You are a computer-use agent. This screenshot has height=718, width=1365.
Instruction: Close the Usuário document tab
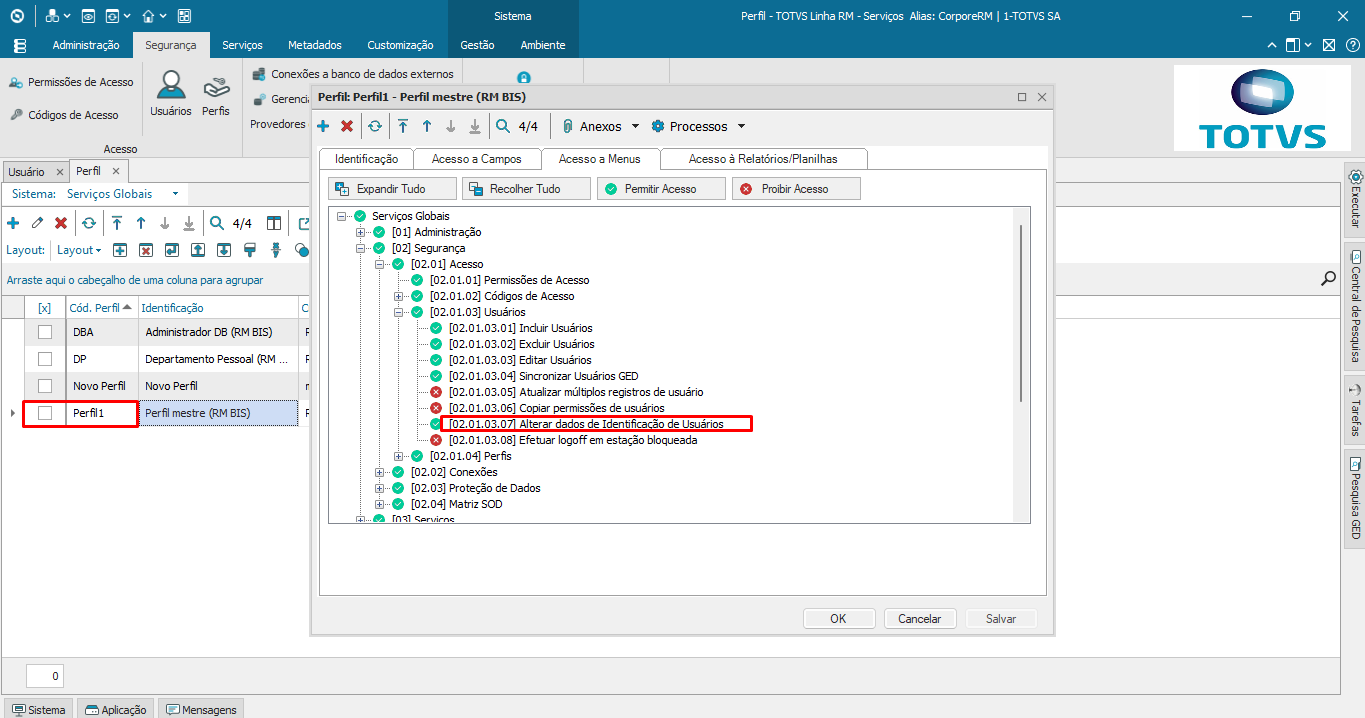coord(60,172)
